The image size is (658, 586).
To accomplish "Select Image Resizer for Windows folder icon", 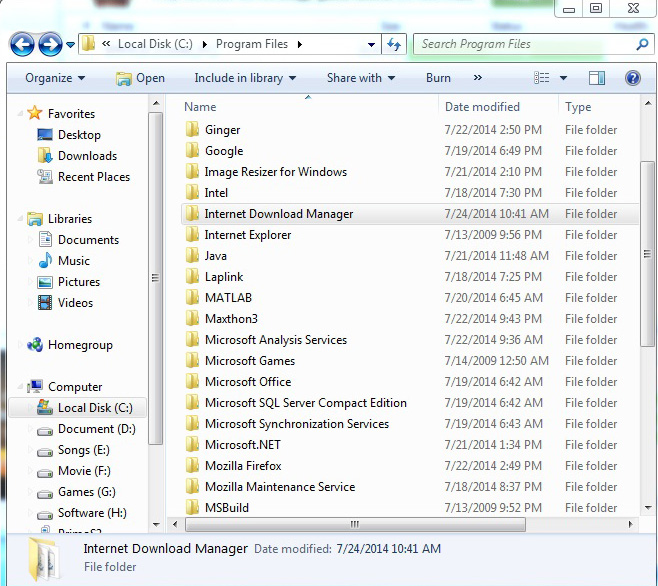I will coord(192,171).
